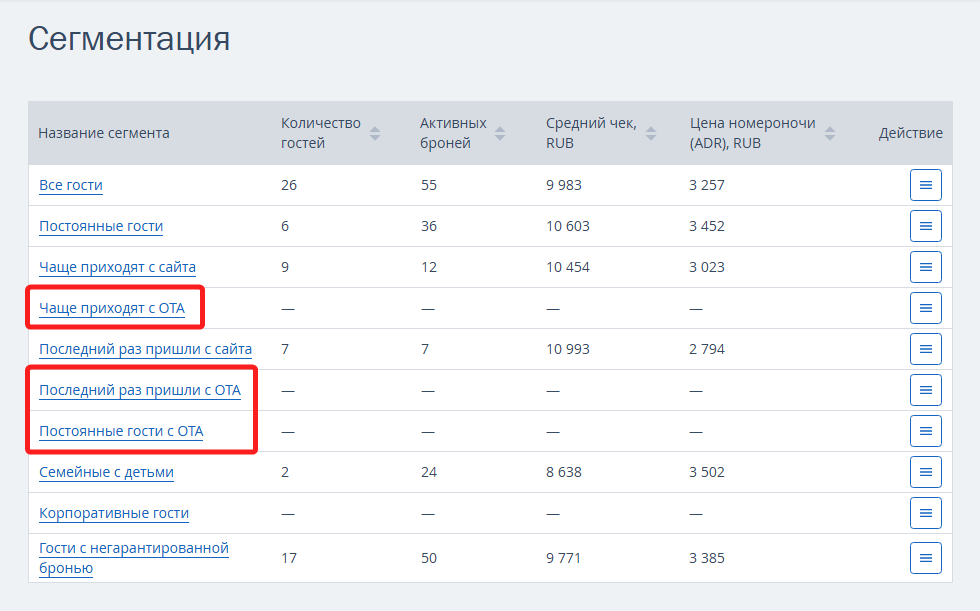Select the 9 771 average check value
Viewport: 980px width, 611px height.
pyautogui.click(x=563, y=558)
